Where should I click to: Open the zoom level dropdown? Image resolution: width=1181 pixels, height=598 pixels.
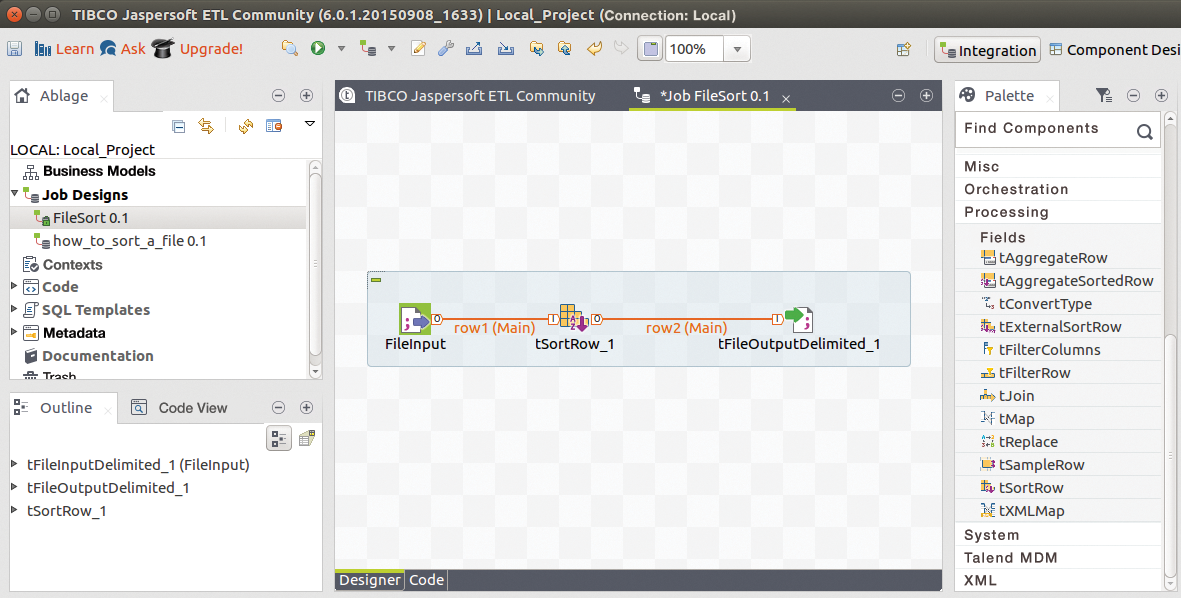tap(735, 48)
